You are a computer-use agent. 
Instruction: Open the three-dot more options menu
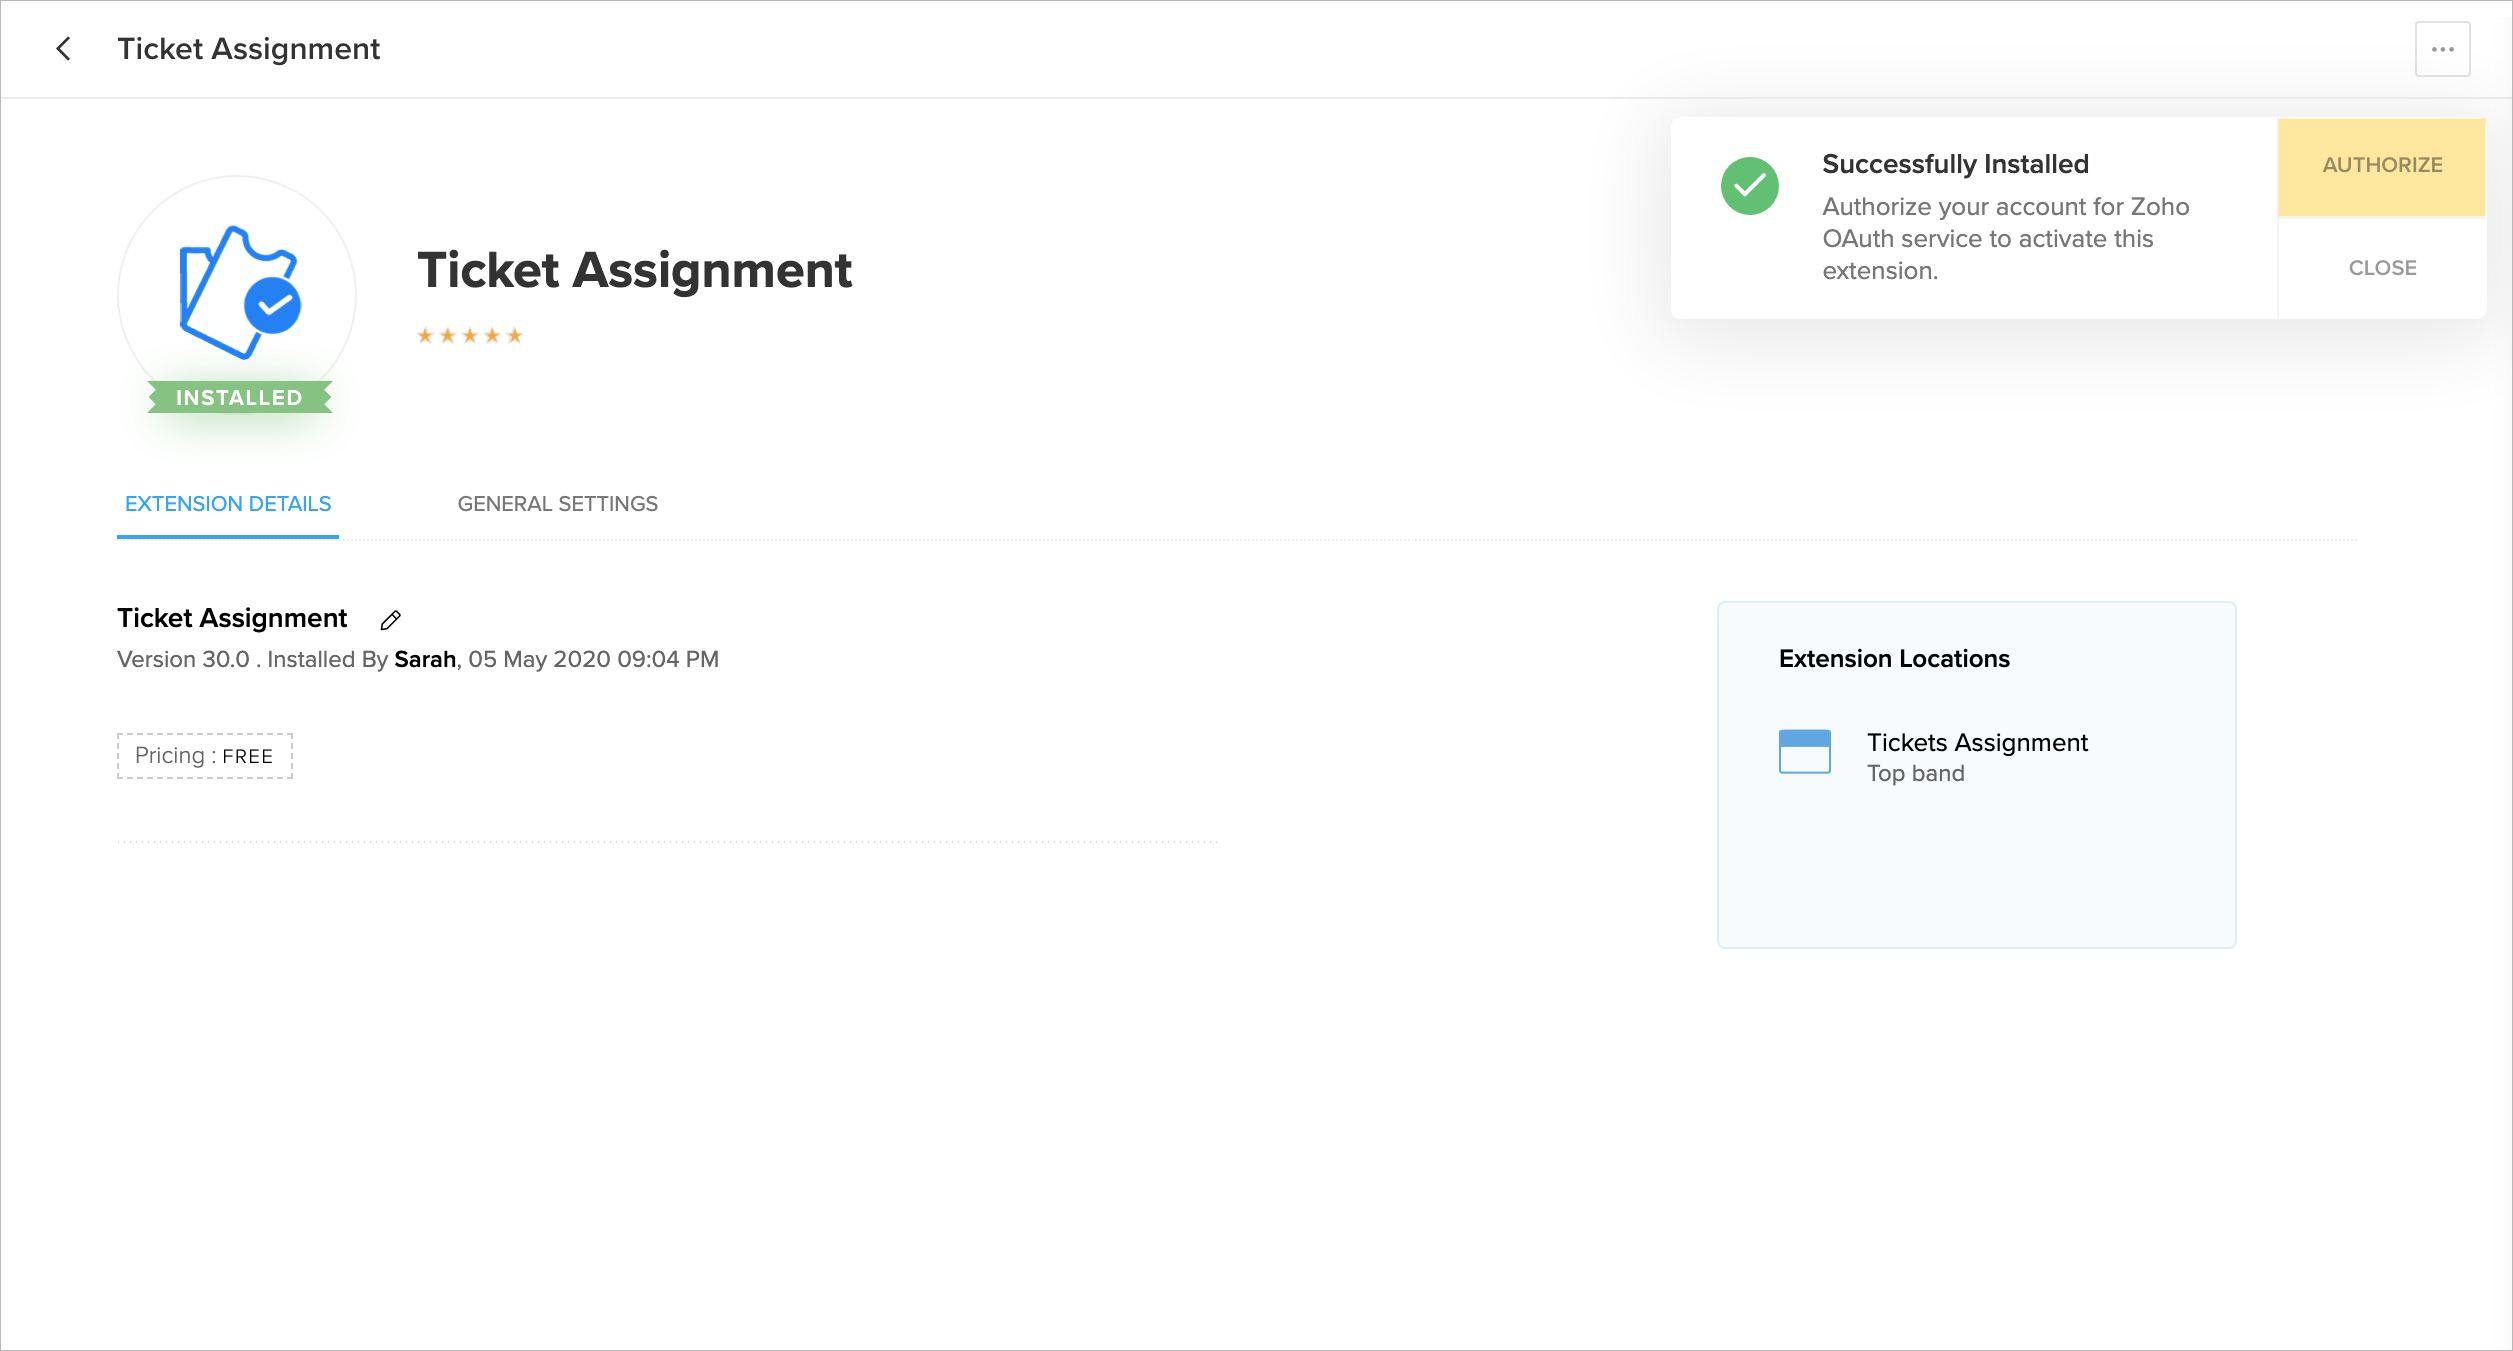coord(2442,49)
